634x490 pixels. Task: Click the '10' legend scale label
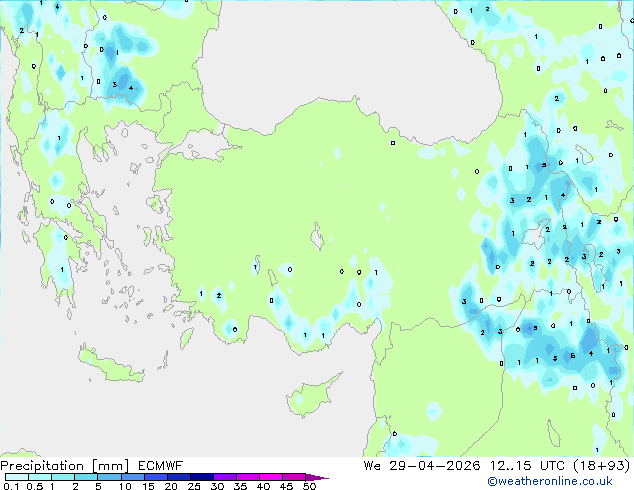[125, 486]
